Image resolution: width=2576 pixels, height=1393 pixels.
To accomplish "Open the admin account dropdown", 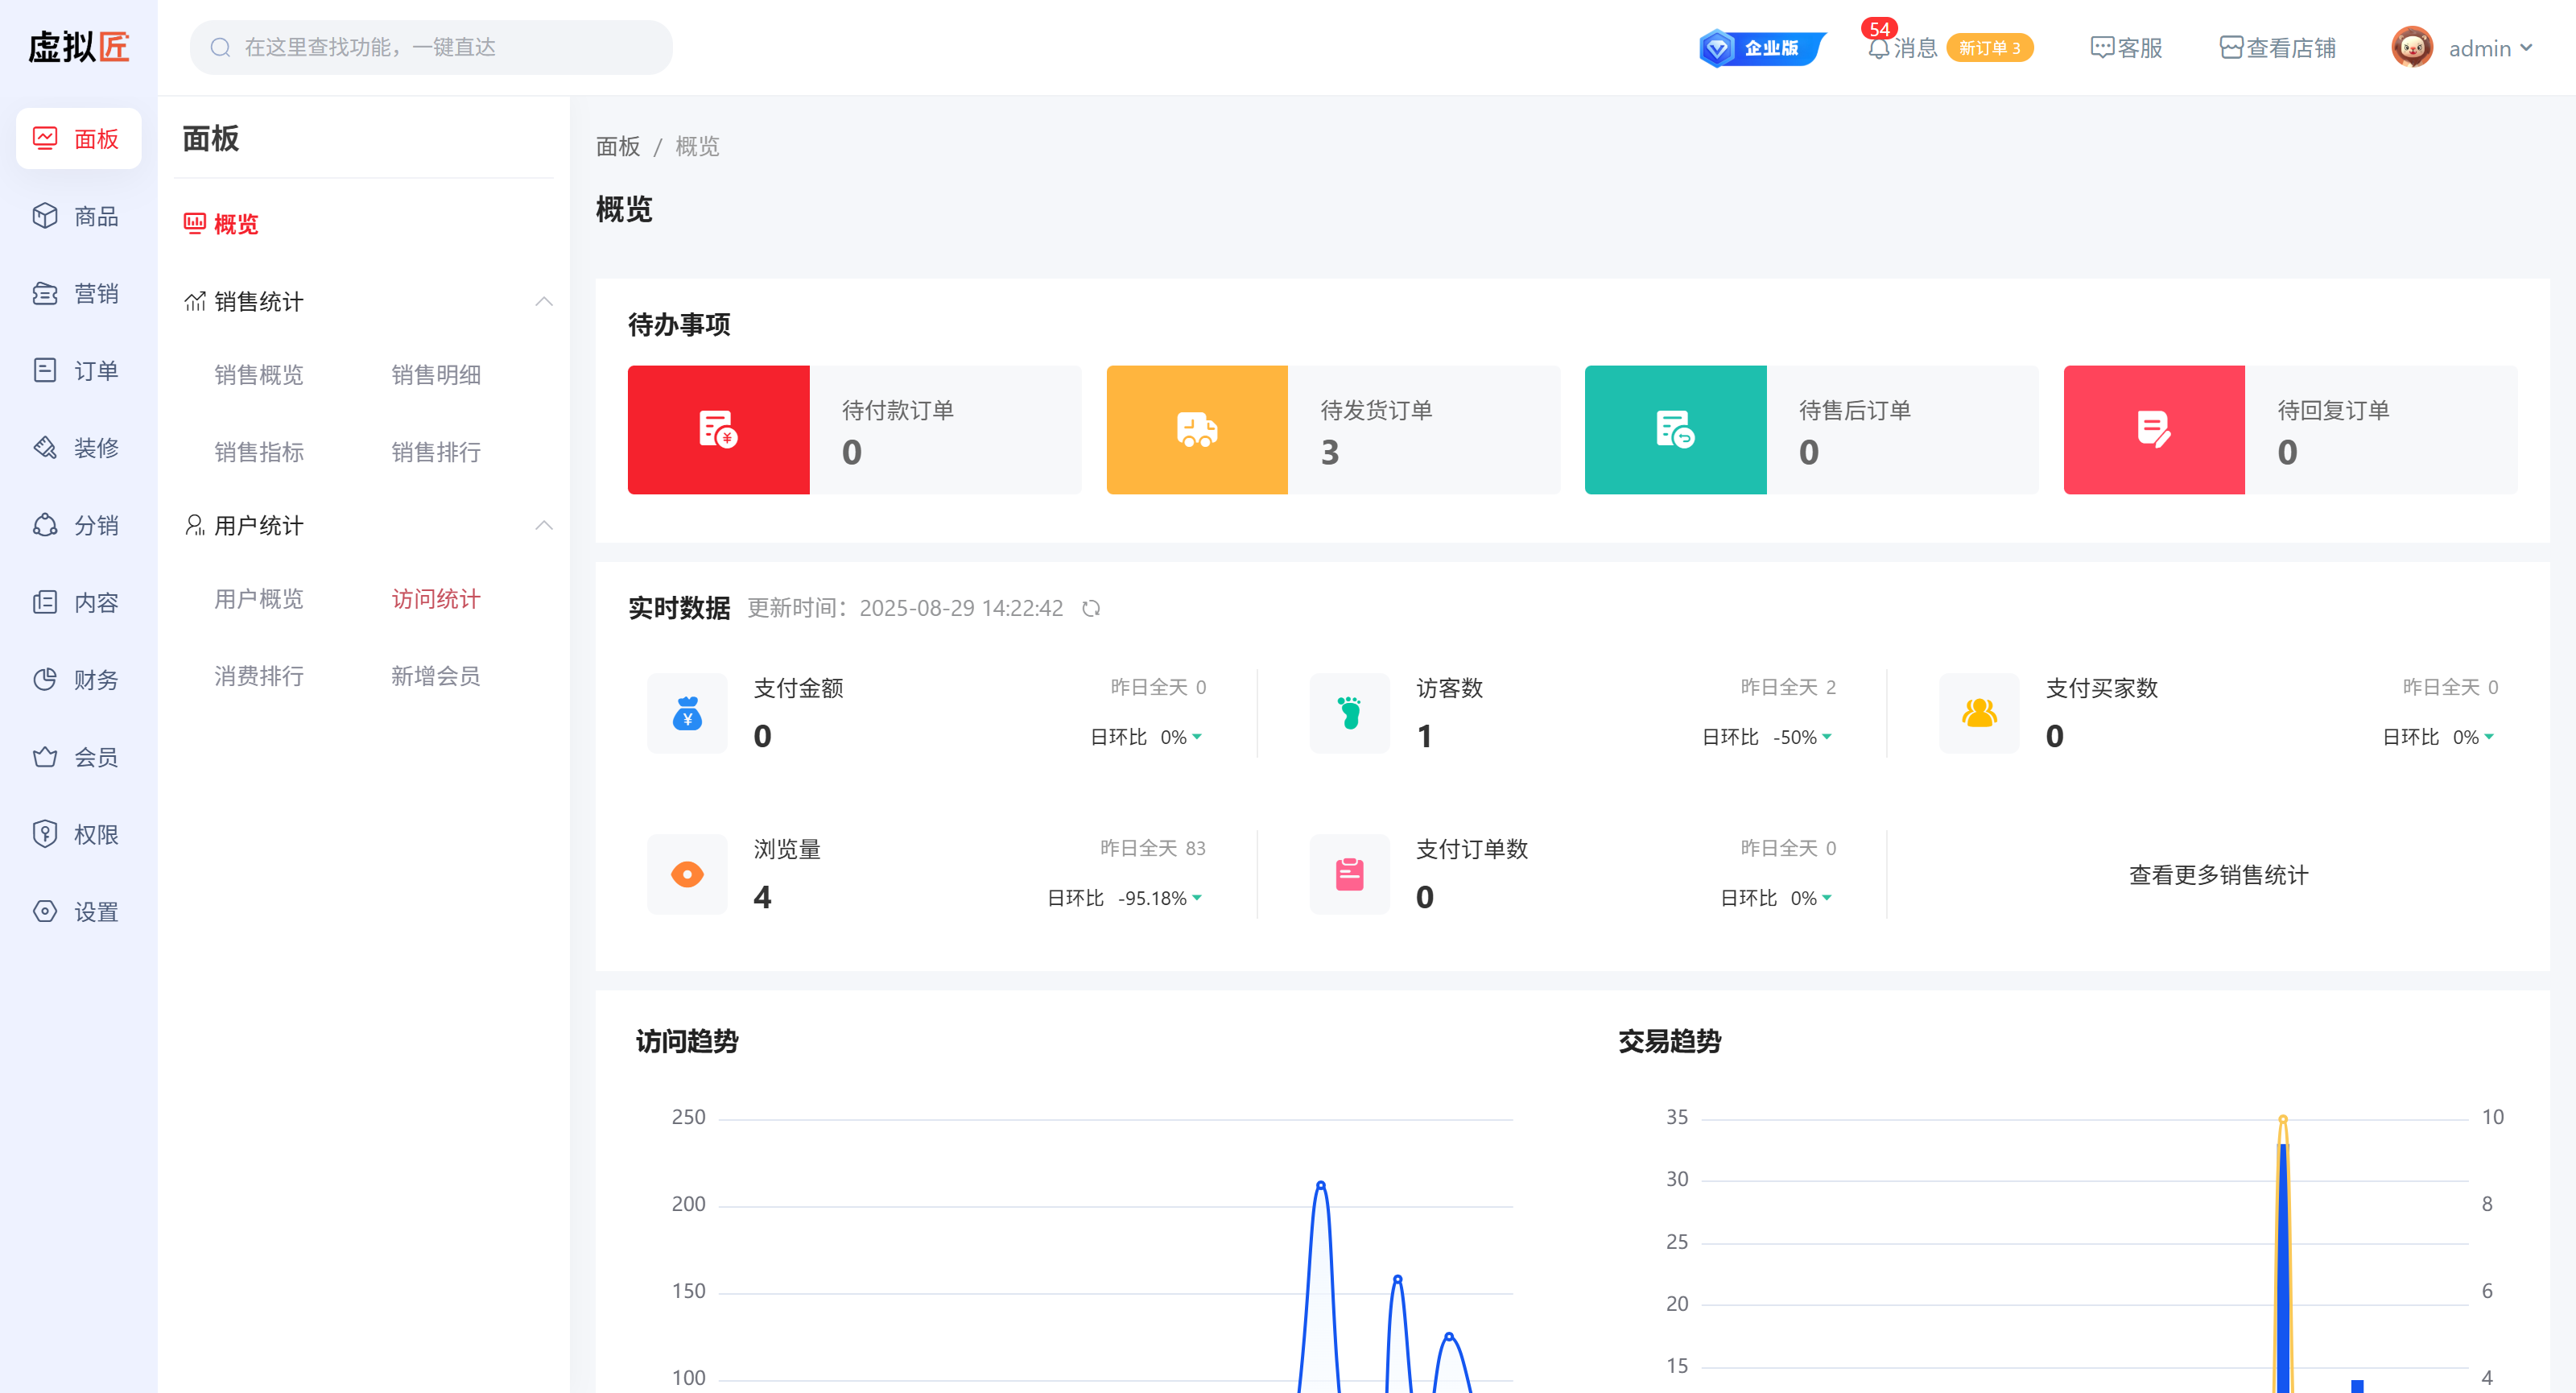I will (2490, 48).
